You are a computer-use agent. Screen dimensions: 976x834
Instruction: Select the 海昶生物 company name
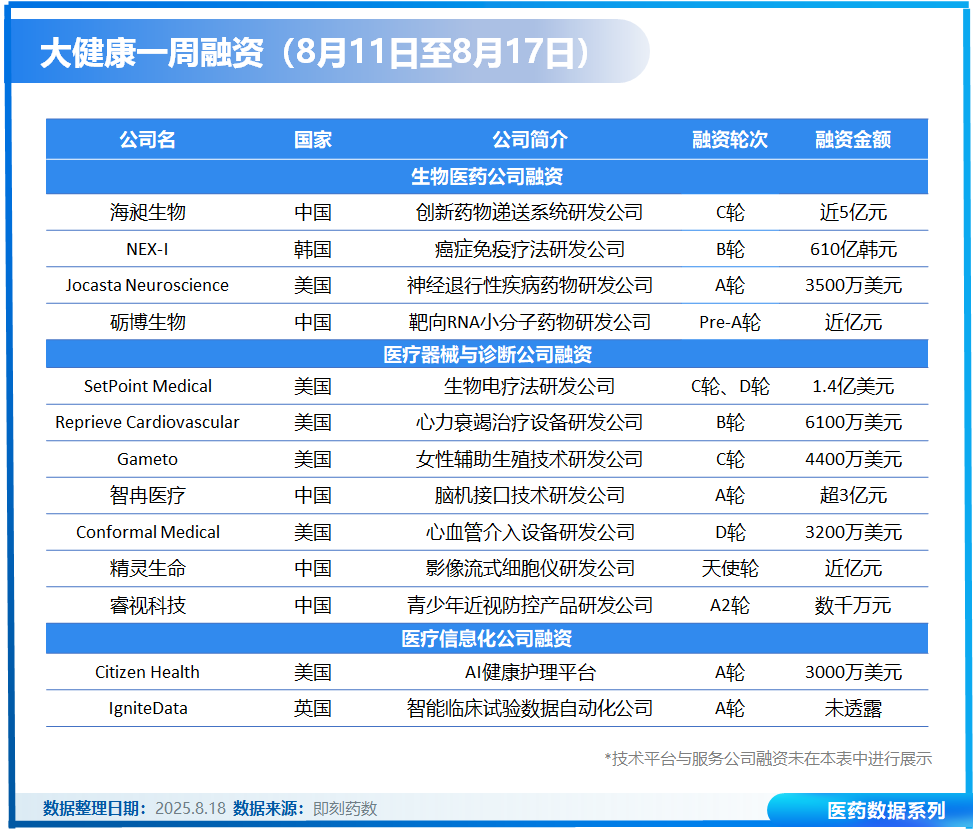pyautogui.click(x=147, y=212)
